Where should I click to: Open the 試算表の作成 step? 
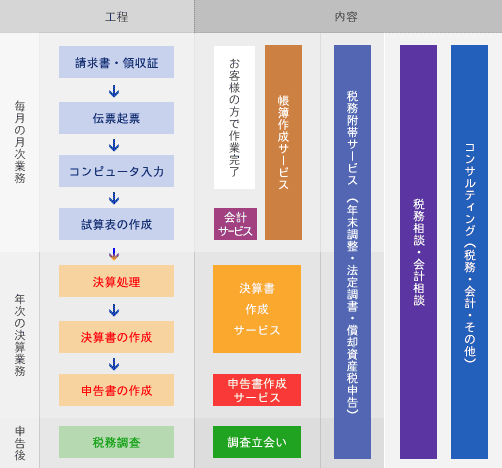coord(116,224)
